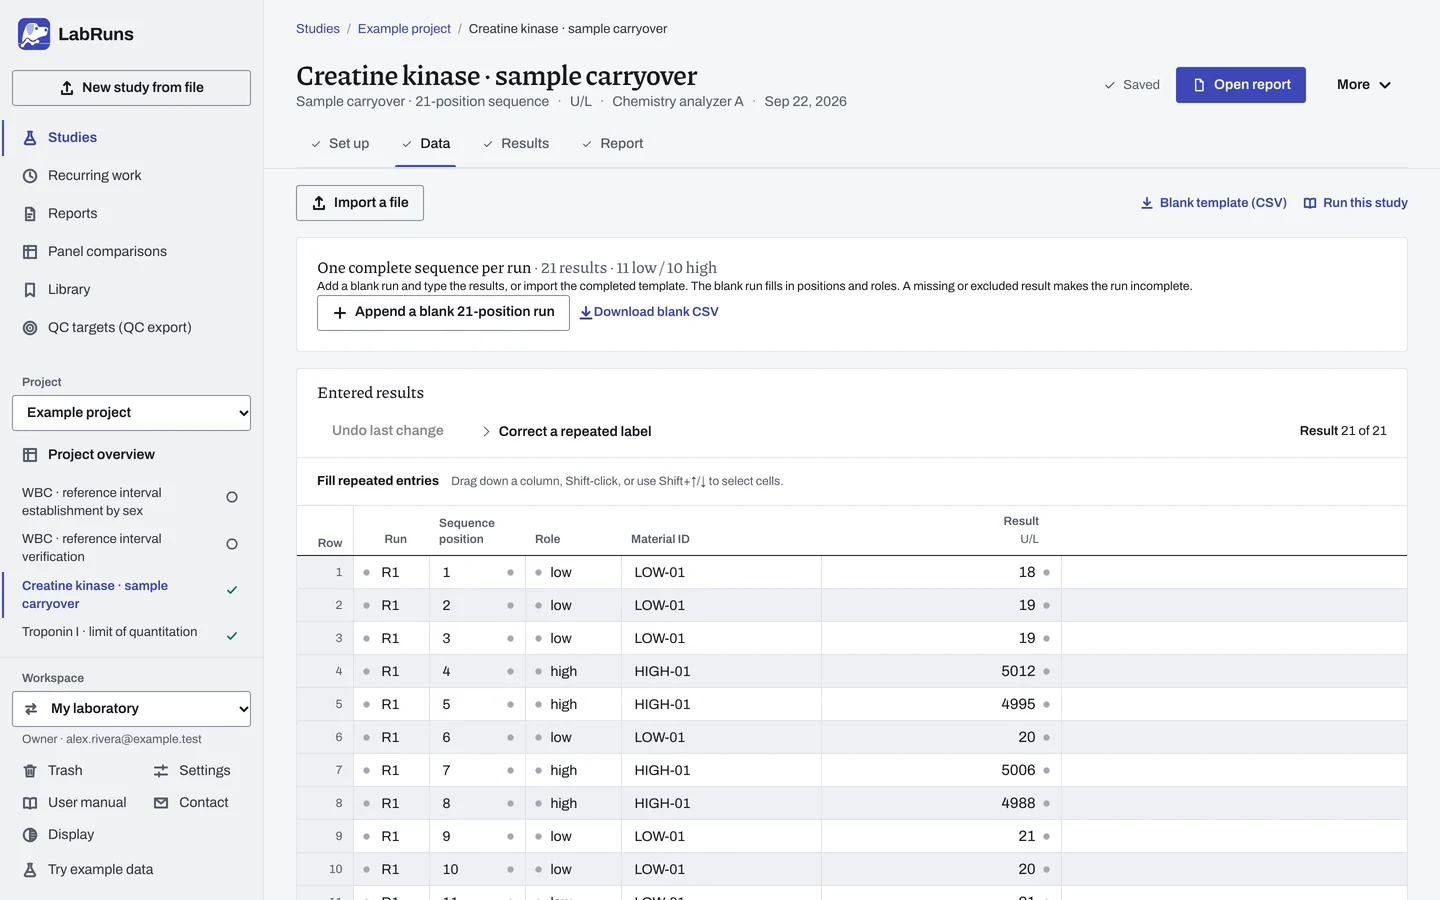
Task: Open QC targets target icon
Action: (30, 328)
